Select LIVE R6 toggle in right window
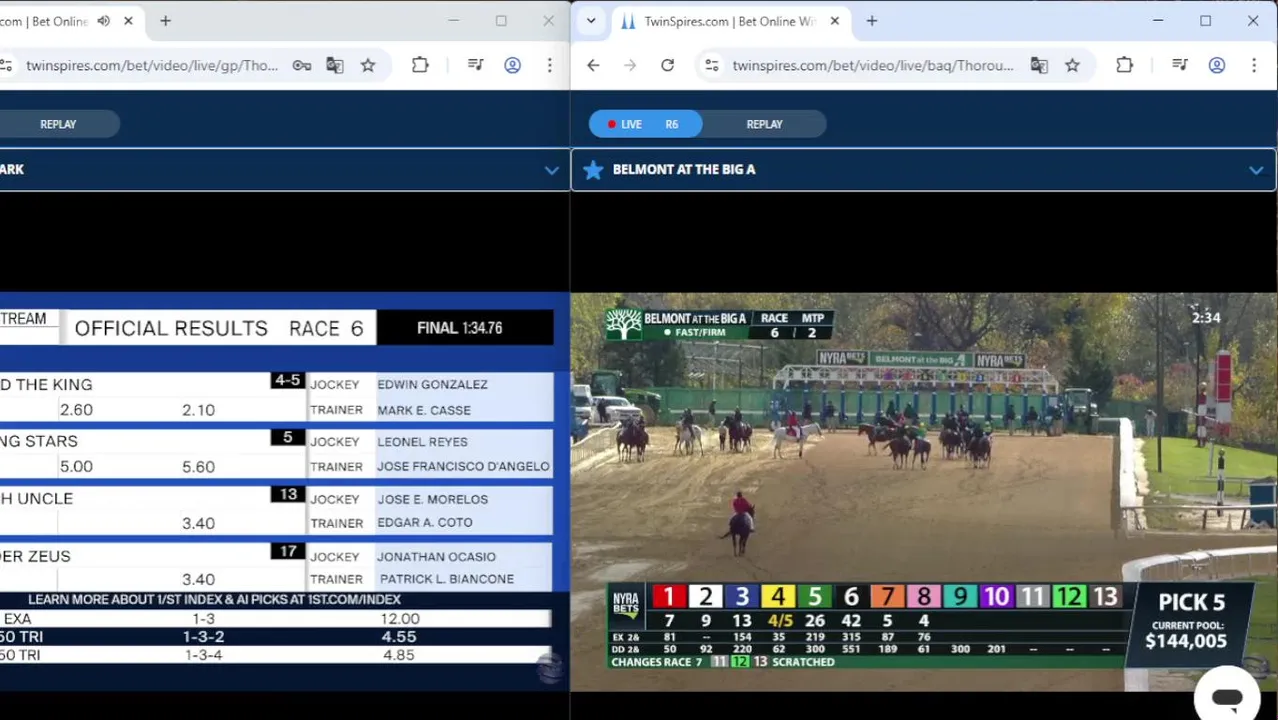1278x720 pixels. [x=645, y=124]
